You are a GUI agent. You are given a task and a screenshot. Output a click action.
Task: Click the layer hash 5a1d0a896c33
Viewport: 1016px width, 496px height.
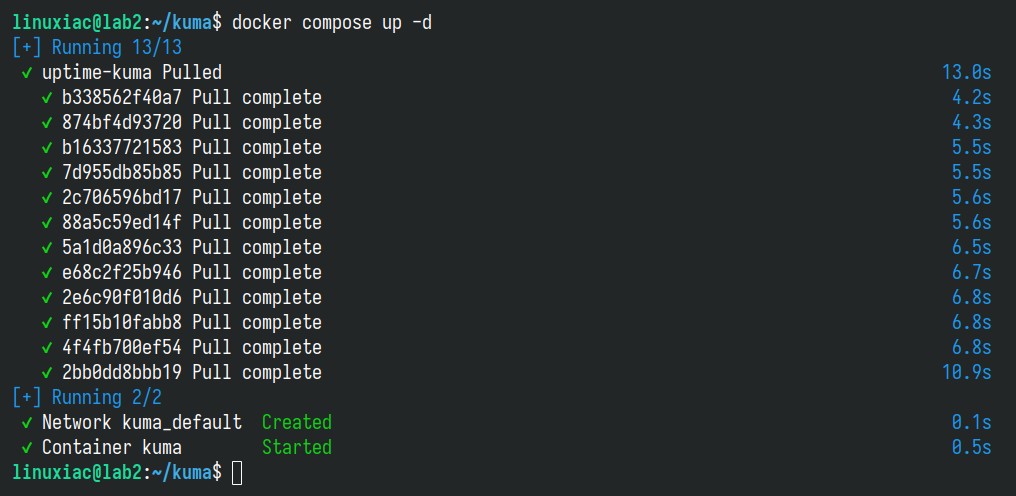point(122,248)
